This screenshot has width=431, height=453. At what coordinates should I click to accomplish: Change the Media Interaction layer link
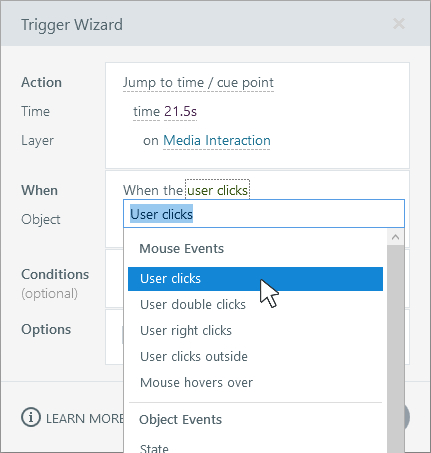[217, 140]
